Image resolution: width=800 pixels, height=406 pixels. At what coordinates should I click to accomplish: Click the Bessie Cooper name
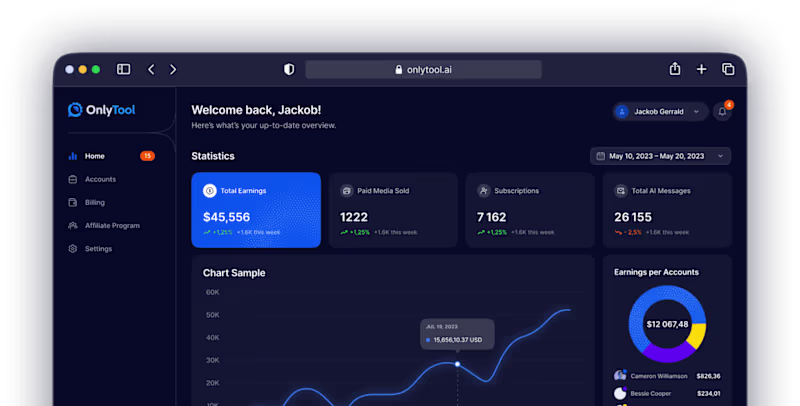[651, 394]
